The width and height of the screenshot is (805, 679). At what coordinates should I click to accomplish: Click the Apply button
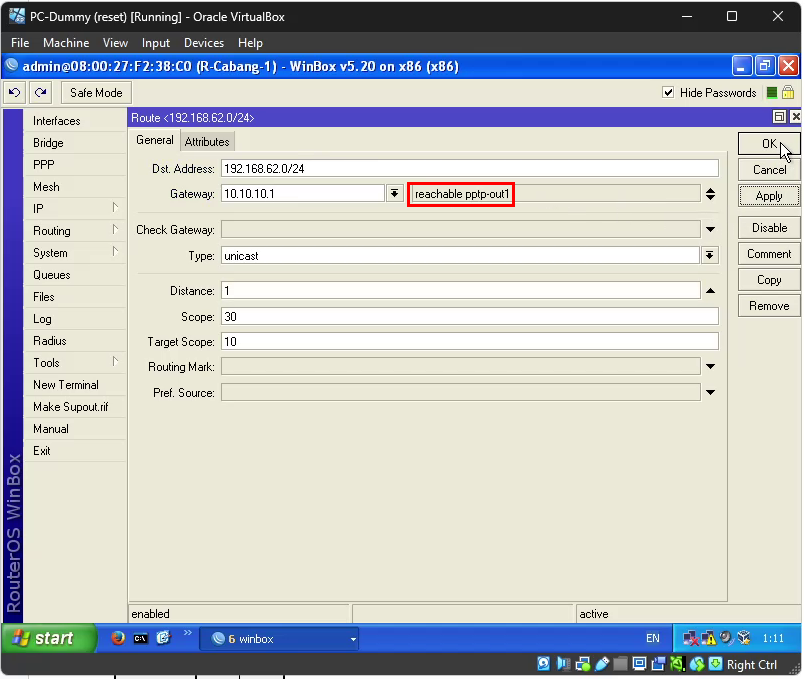[x=769, y=196]
